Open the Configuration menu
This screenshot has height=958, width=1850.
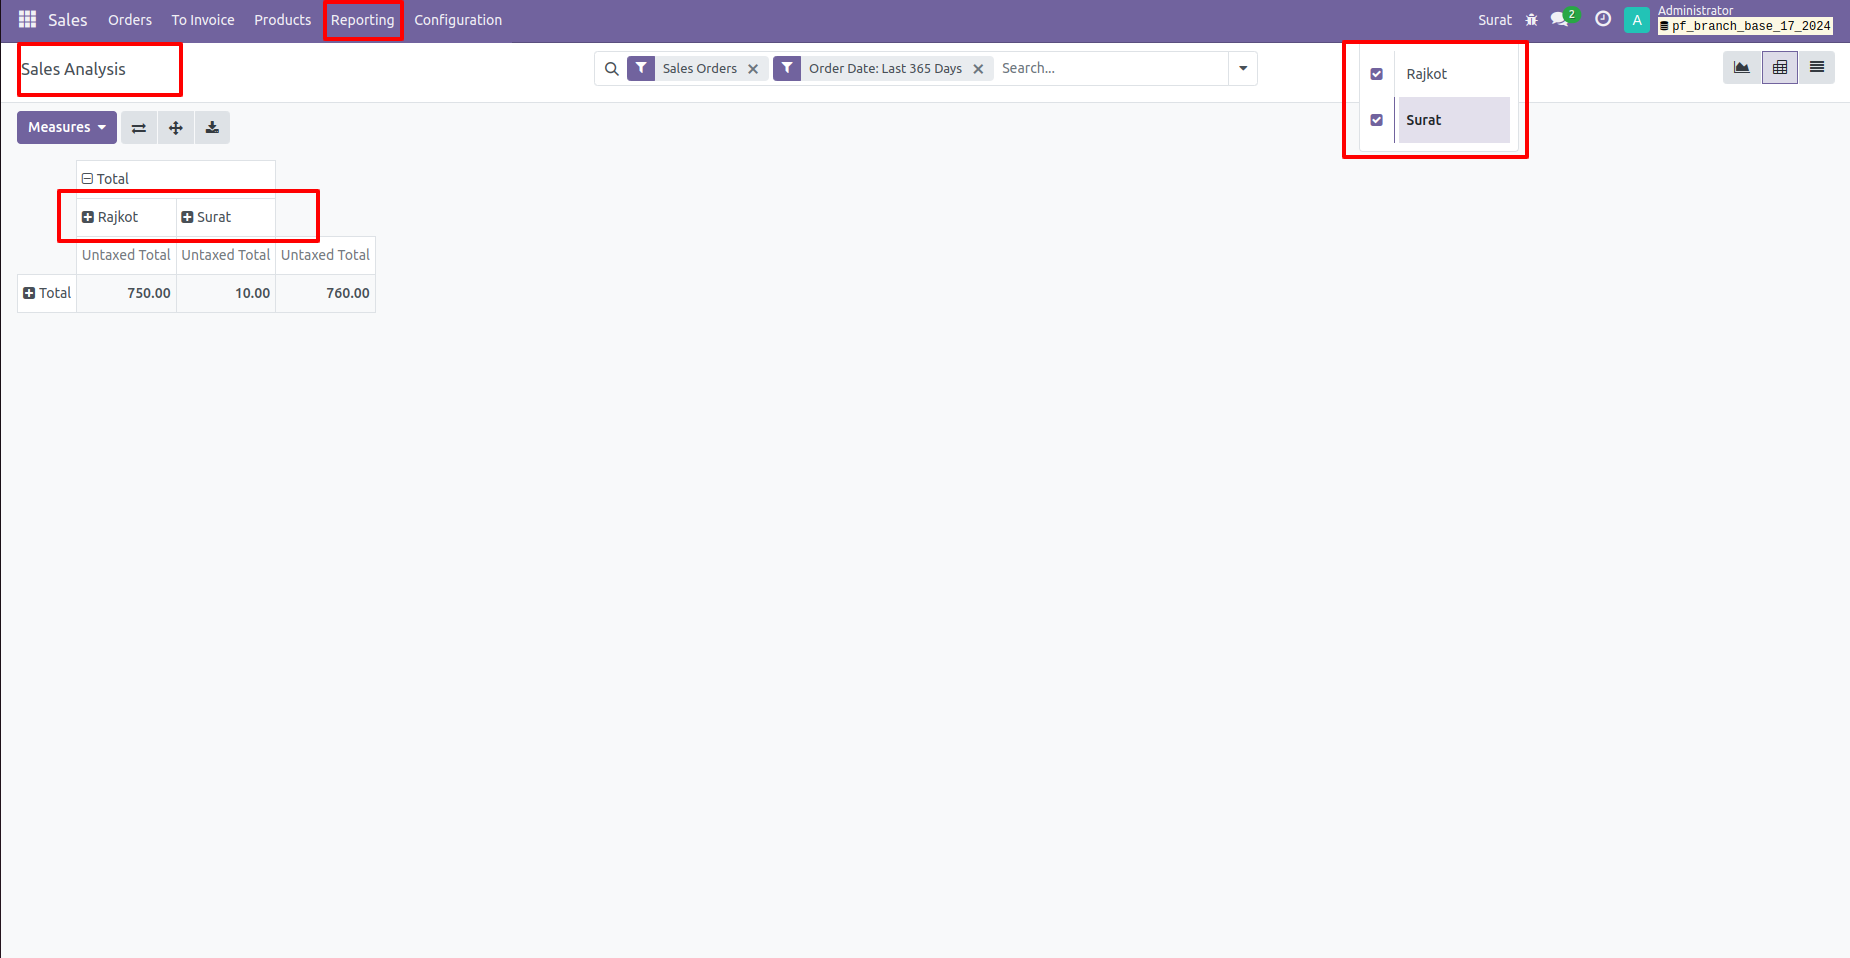click(x=458, y=20)
